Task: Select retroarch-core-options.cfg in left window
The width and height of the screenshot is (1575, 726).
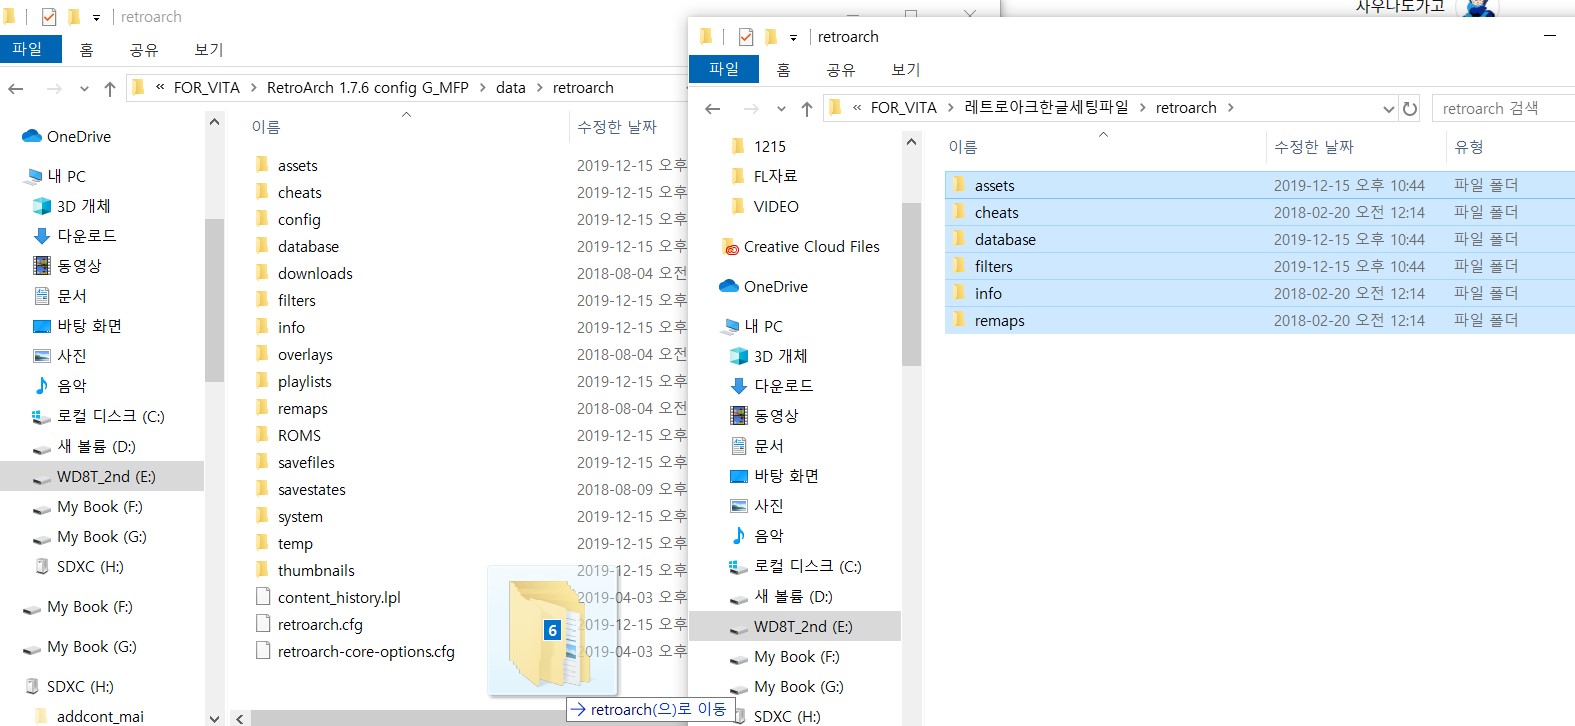Action: click(x=366, y=652)
